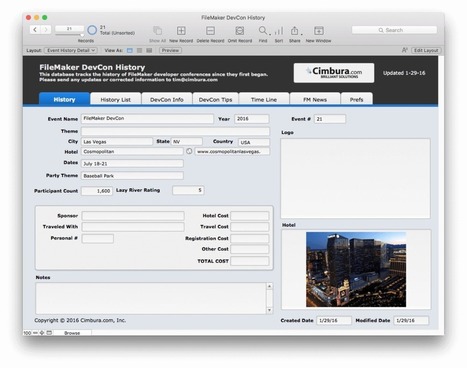Click the Event Name field
The height and width of the screenshot is (368, 467).
click(x=147, y=119)
